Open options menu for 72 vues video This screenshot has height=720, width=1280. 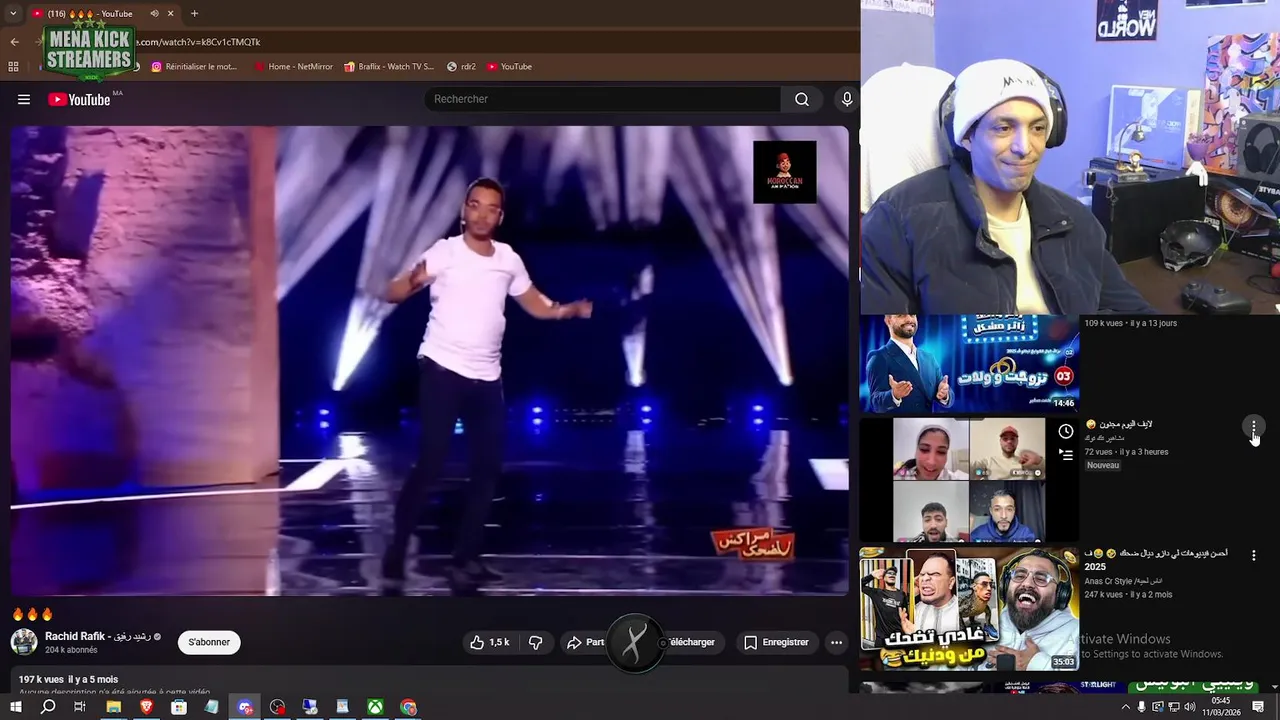(1254, 427)
